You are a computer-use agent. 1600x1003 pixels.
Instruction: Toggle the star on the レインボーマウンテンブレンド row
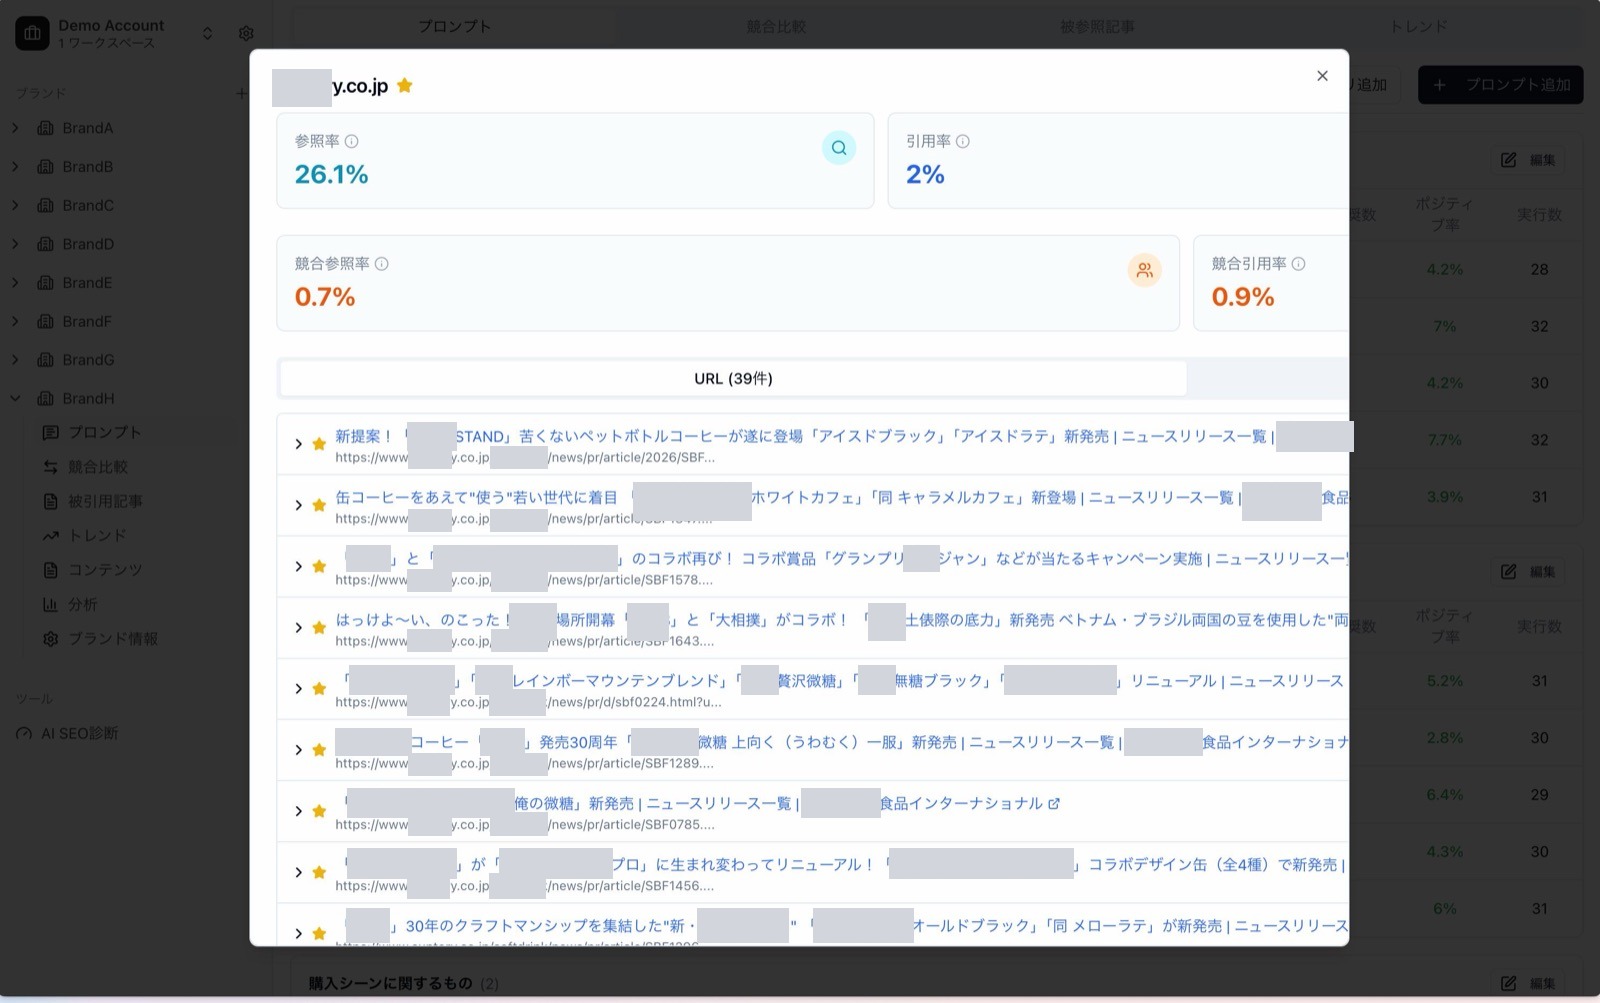click(x=319, y=688)
